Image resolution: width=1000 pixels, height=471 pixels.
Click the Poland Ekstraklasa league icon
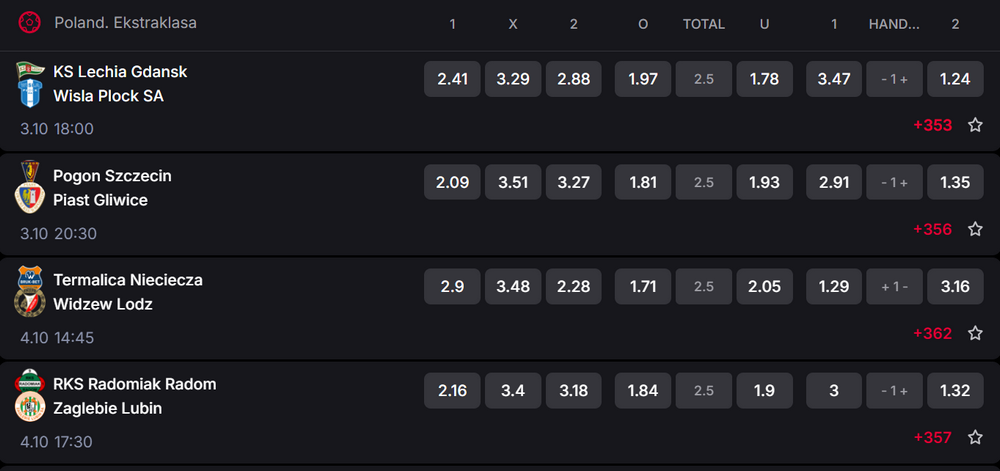[x=30, y=21]
